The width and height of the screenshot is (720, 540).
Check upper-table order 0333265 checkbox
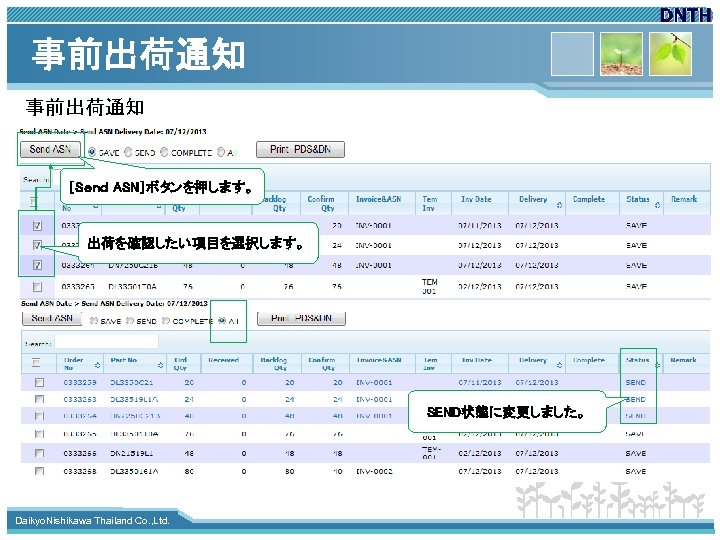[37, 287]
